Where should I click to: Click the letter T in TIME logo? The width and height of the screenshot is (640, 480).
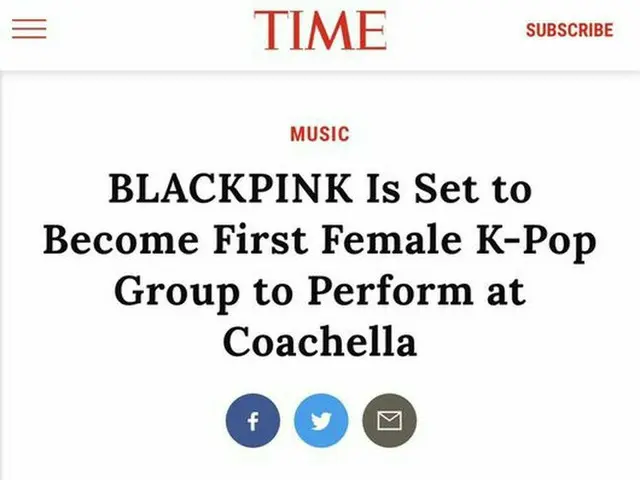point(269,30)
